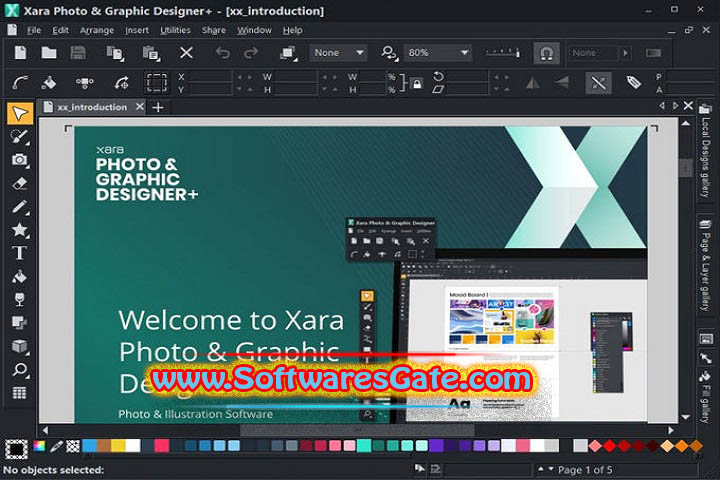Screen dimensions: 720x480
Task: Open the File menu
Action: [x=34, y=30]
